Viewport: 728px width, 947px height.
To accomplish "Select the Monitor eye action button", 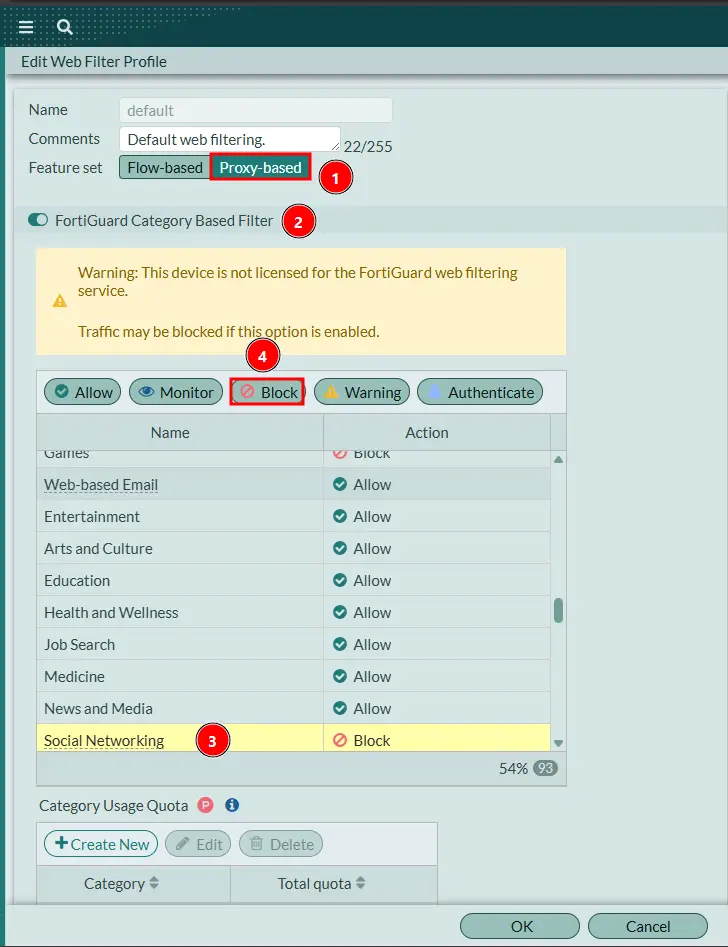I will point(176,392).
